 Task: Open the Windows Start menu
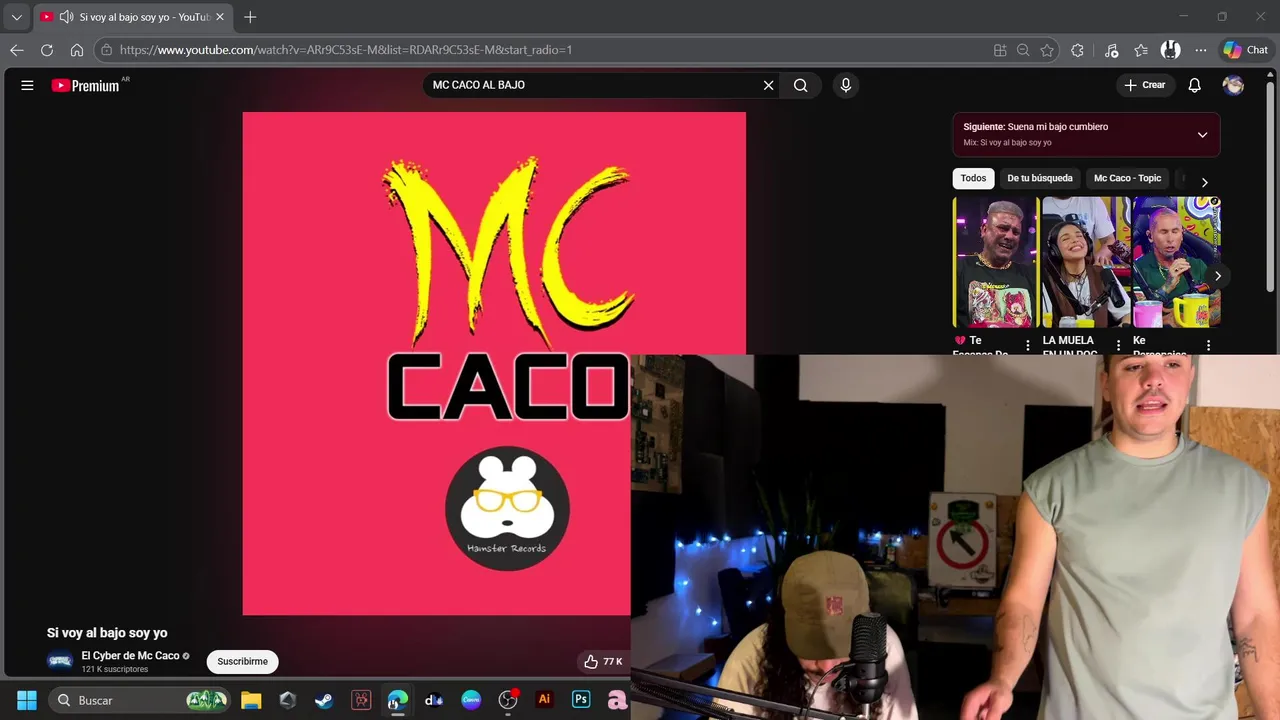click(x=27, y=700)
